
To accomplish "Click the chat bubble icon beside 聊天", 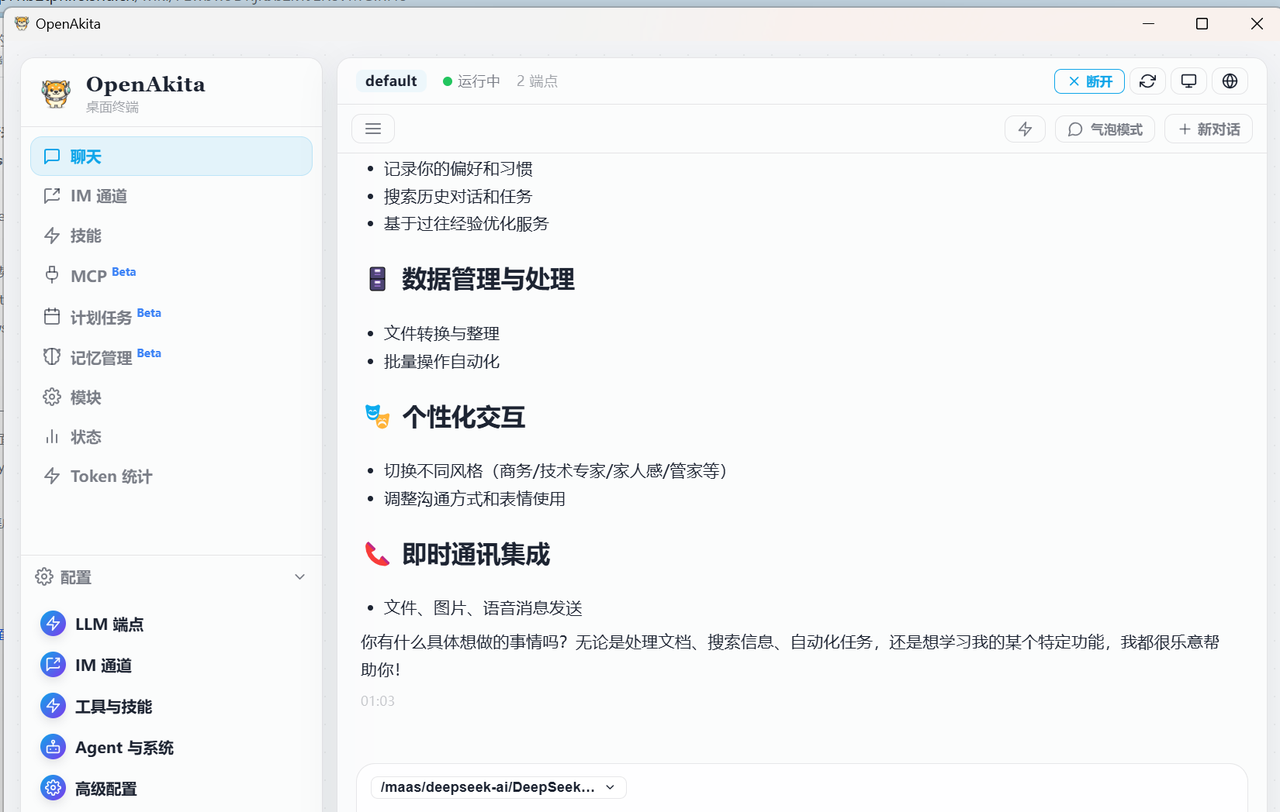I will pyautogui.click(x=52, y=156).
